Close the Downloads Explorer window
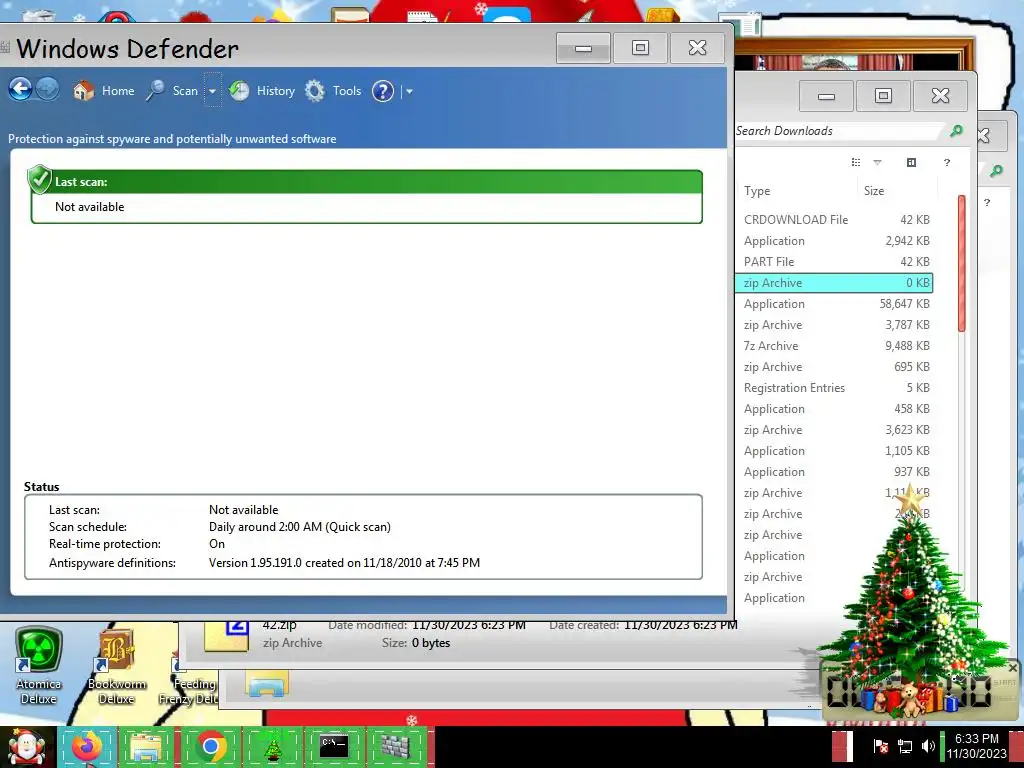This screenshot has height=768, width=1024. 940,96
